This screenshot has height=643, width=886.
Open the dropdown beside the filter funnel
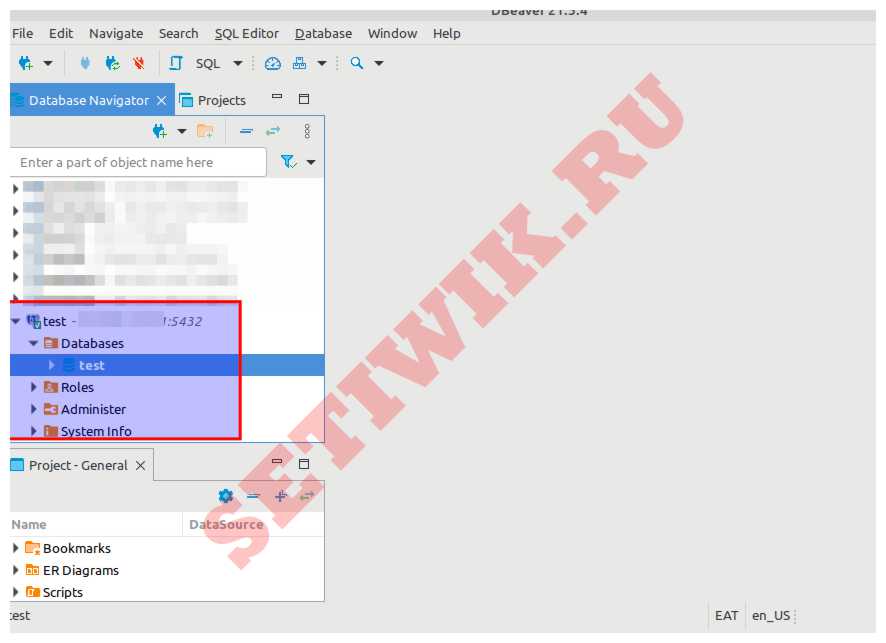pyautogui.click(x=311, y=162)
